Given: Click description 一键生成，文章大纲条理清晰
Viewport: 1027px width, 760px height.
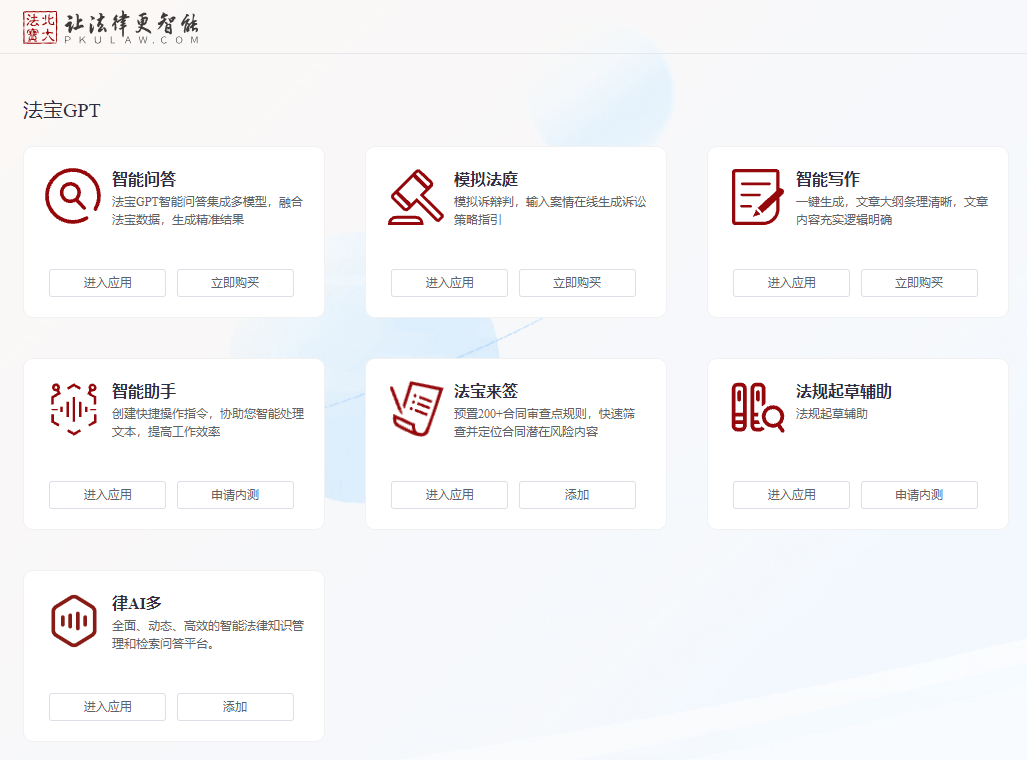Looking at the screenshot, I should [892, 210].
